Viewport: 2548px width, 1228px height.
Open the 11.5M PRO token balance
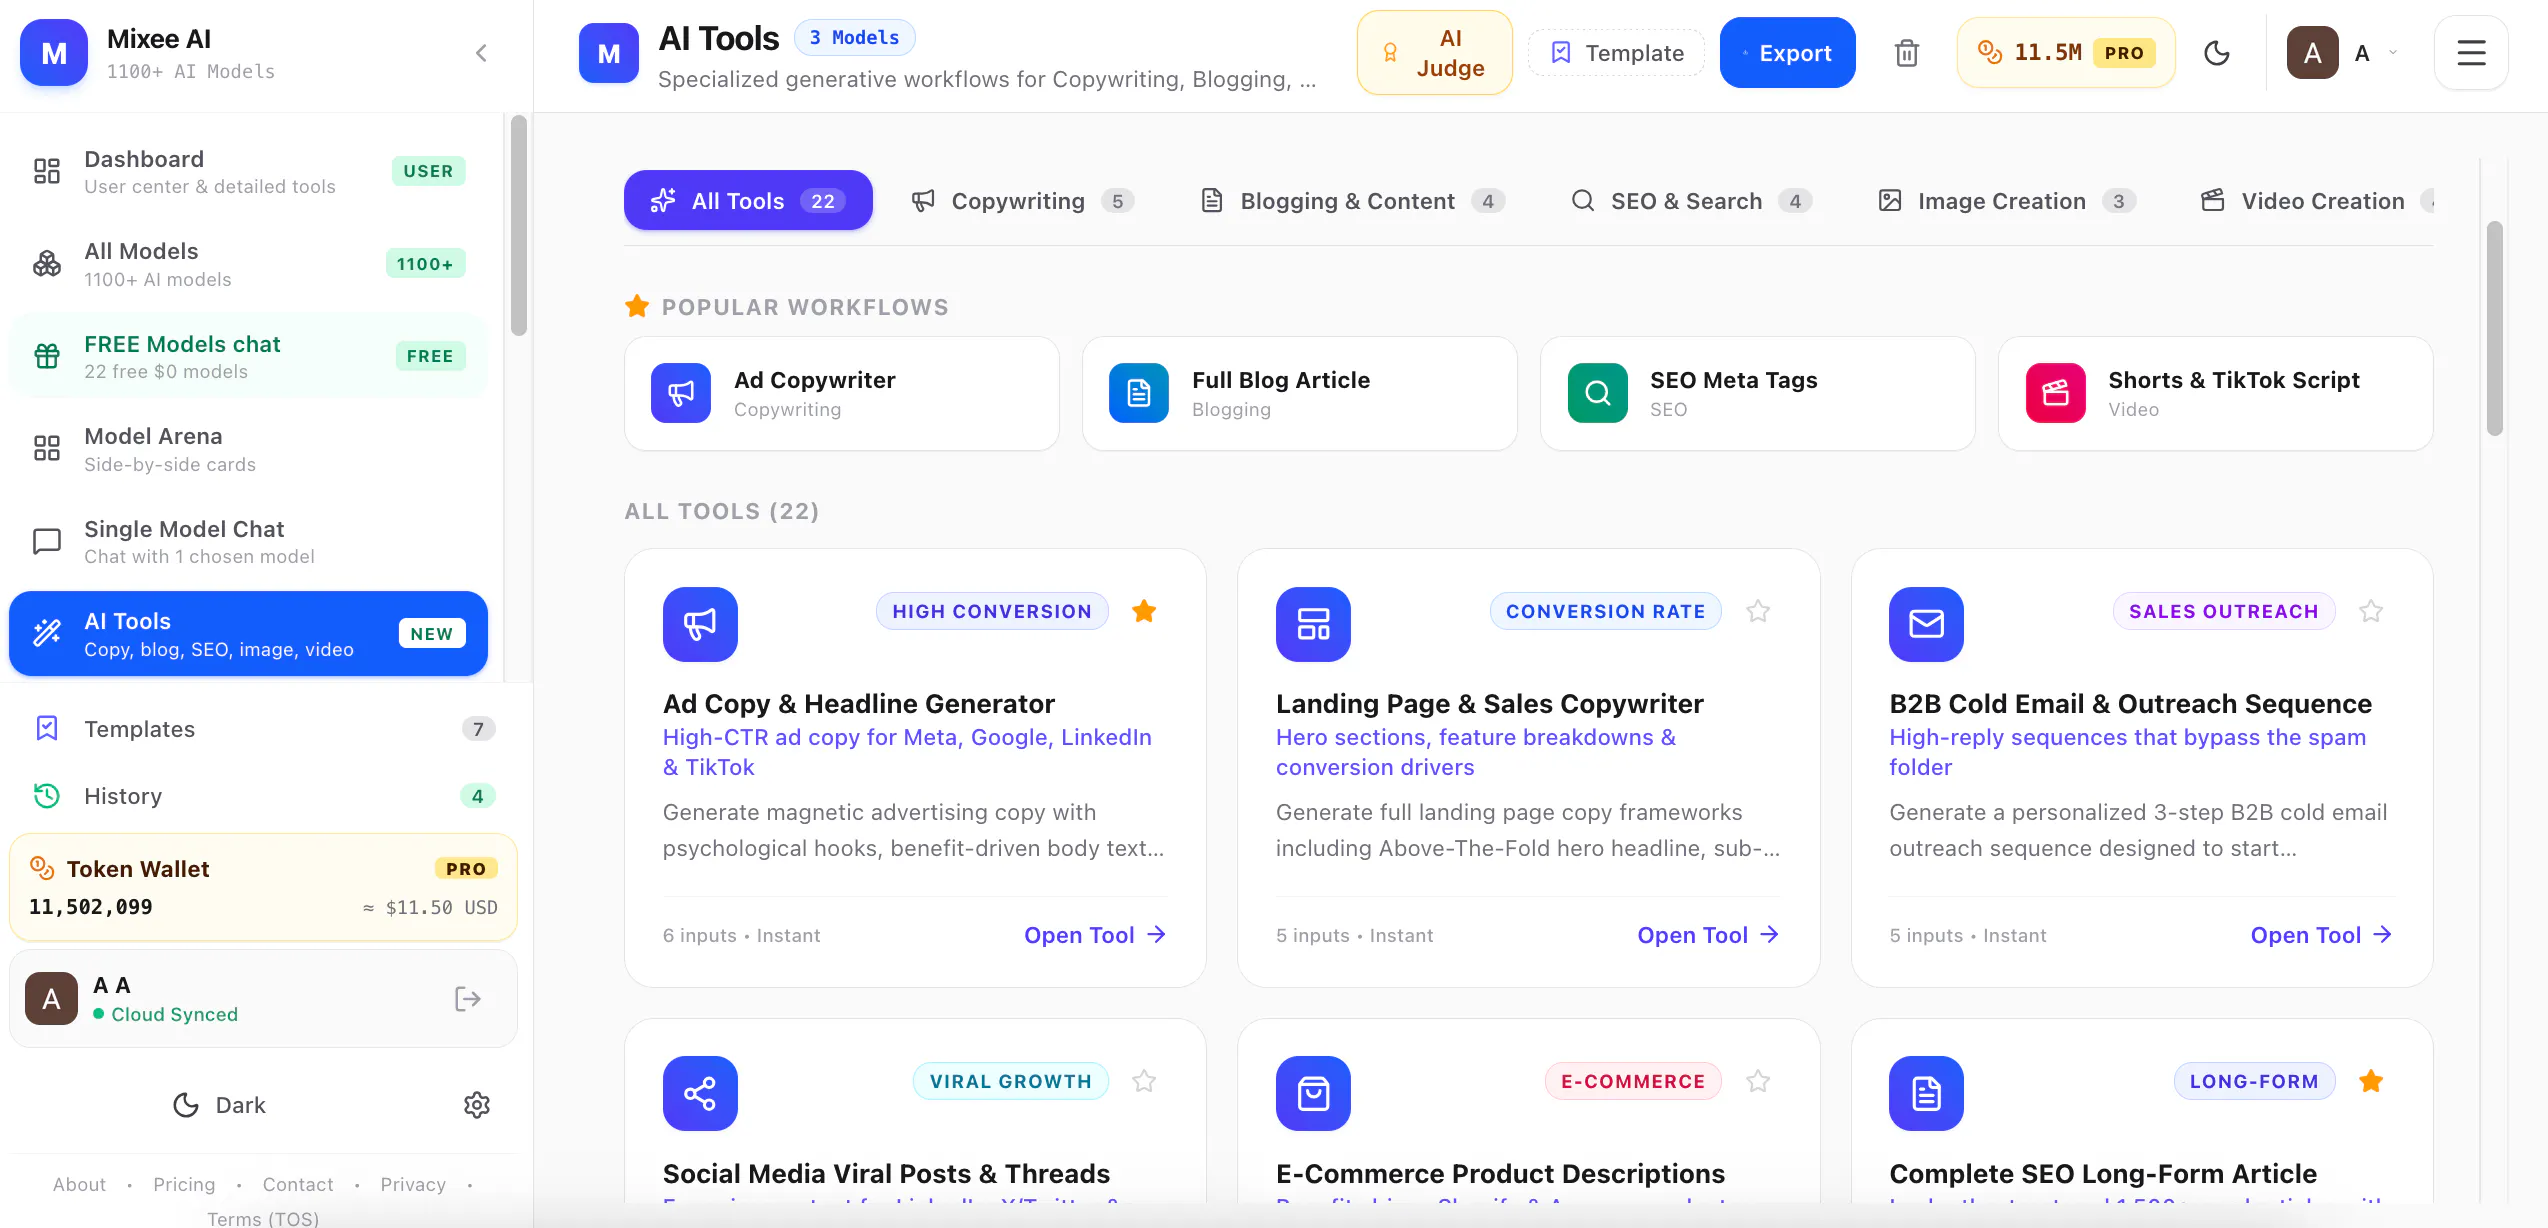click(2066, 53)
